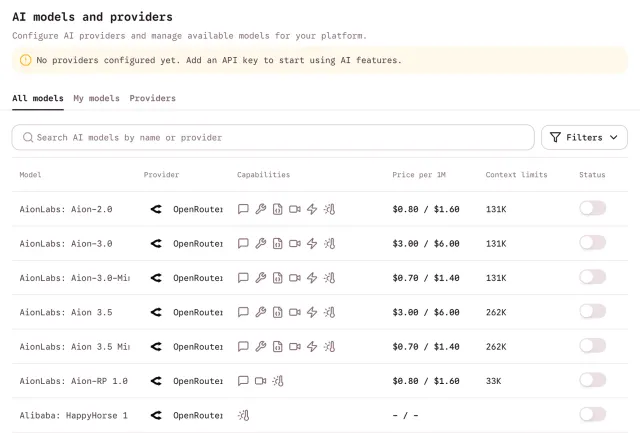Image resolution: width=640 pixels, height=433 pixels.
Task: Click the Provider column header
Action: pos(161,175)
